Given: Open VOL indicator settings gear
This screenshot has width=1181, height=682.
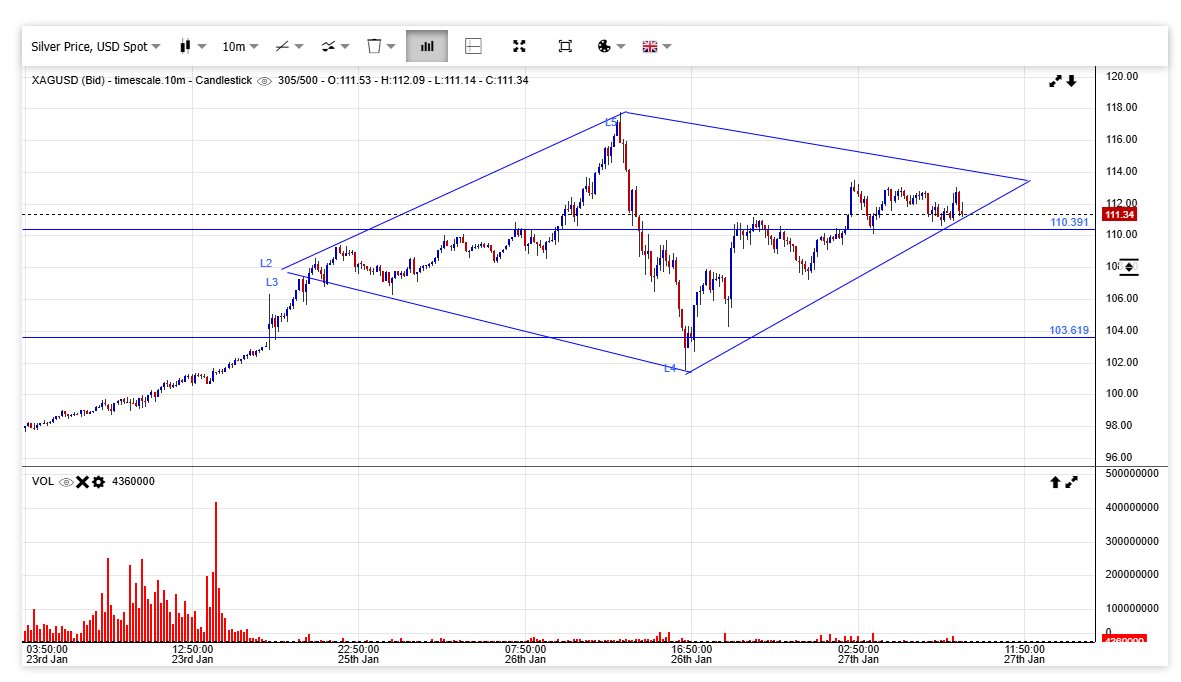Looking at the screenshot, I should click(x=98, y=482).
